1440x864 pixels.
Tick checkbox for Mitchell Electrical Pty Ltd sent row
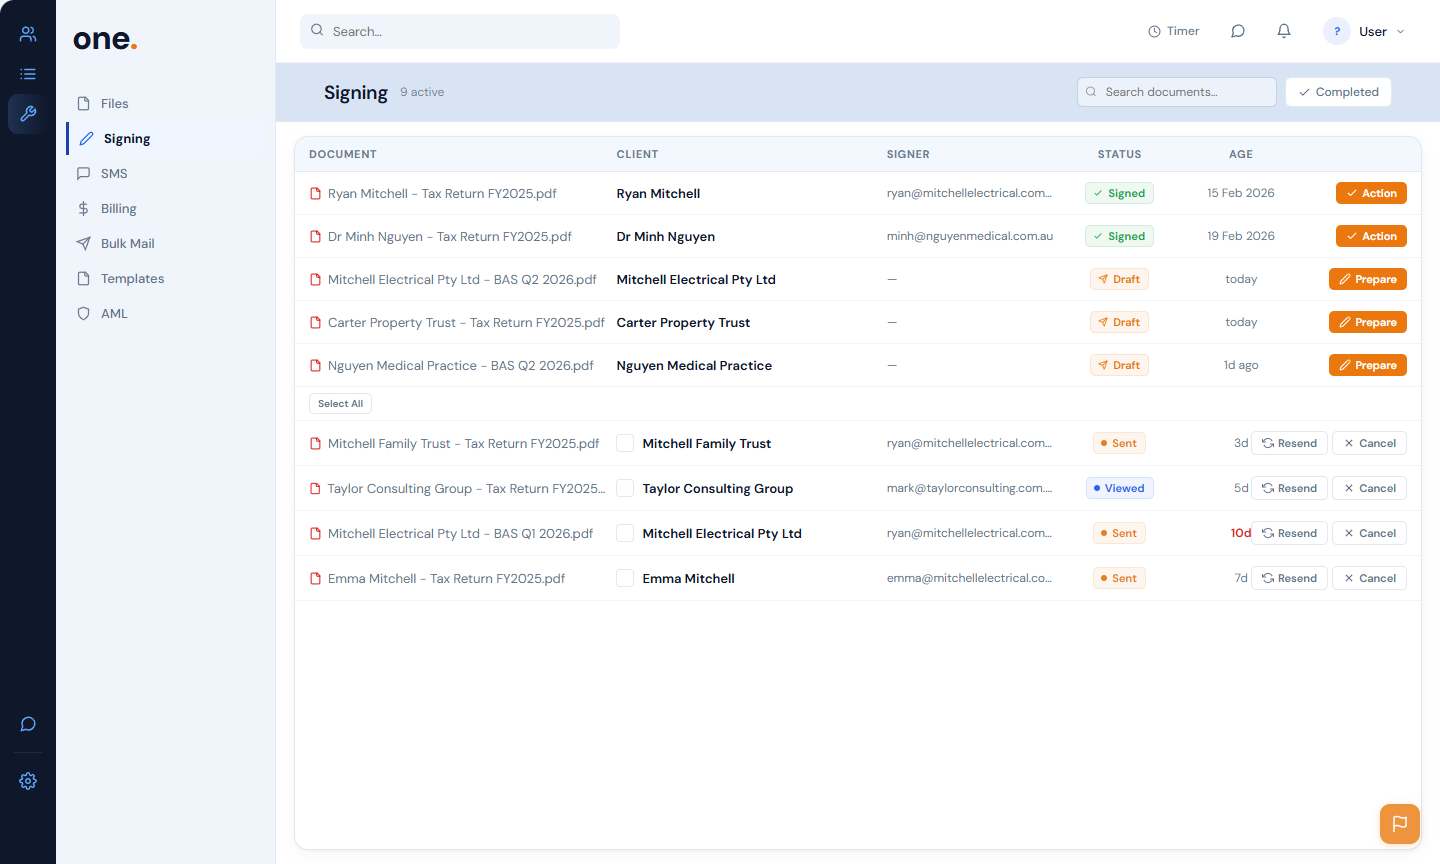(x=625, y=533)
